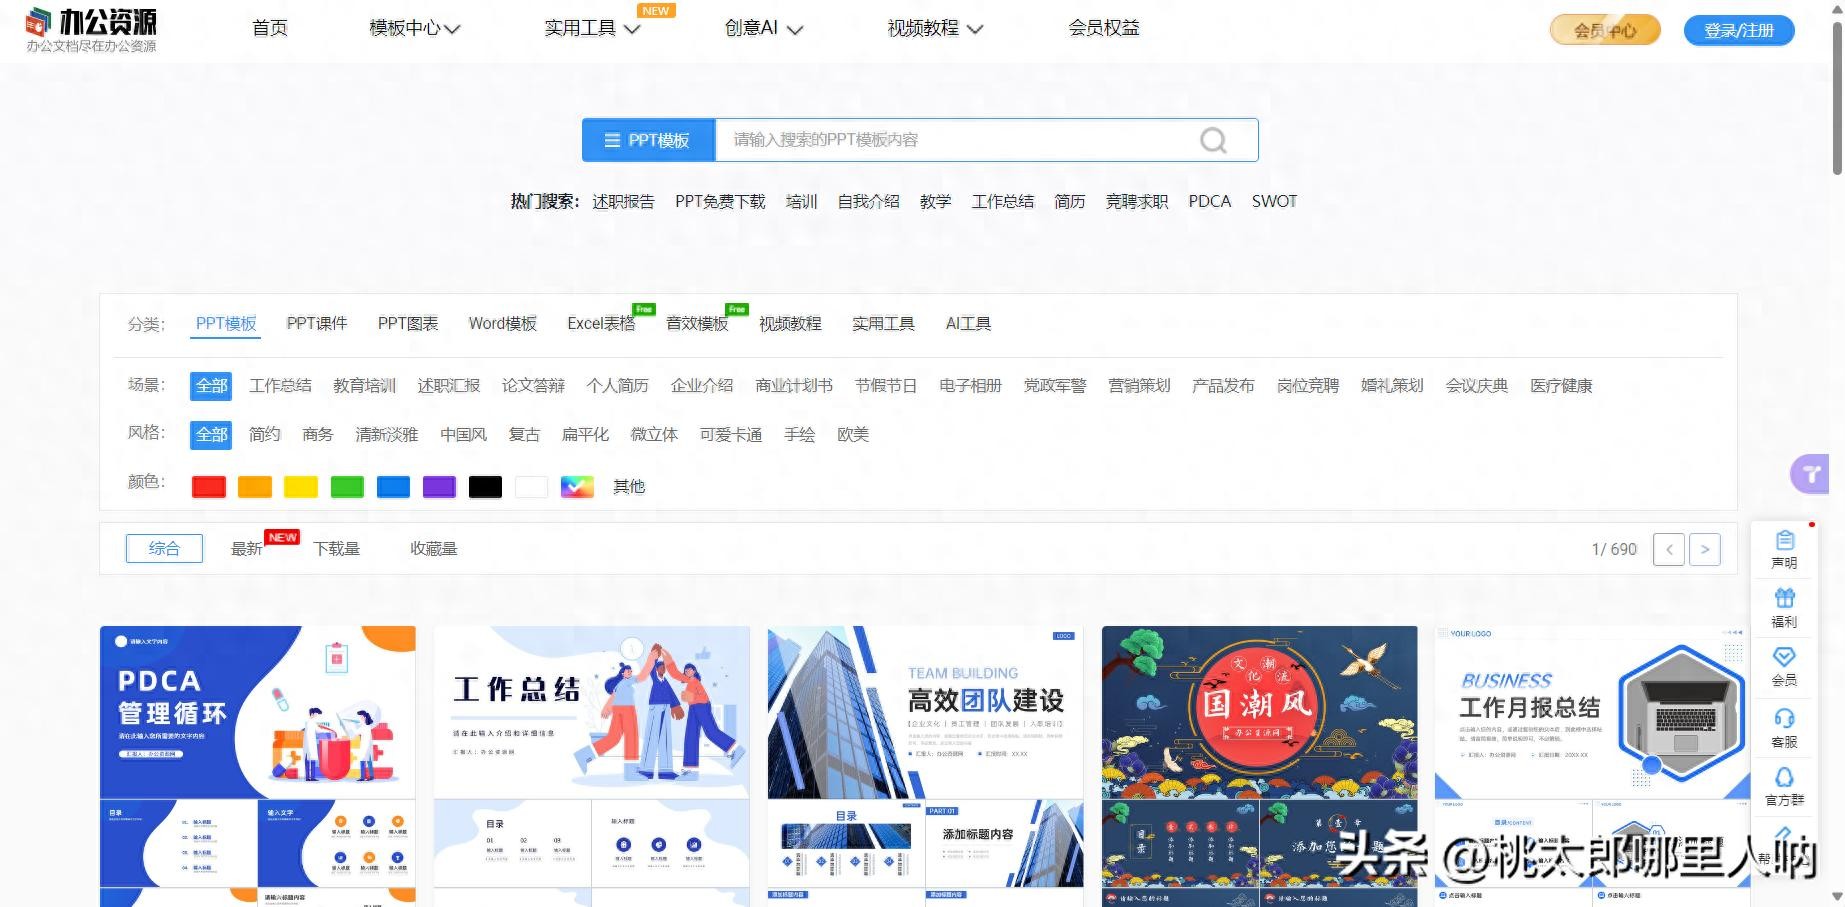This screenshot has height=907, width=1845.
Task: Click the 官方群 sidebar icon
Action: (x=1784, y=786)
